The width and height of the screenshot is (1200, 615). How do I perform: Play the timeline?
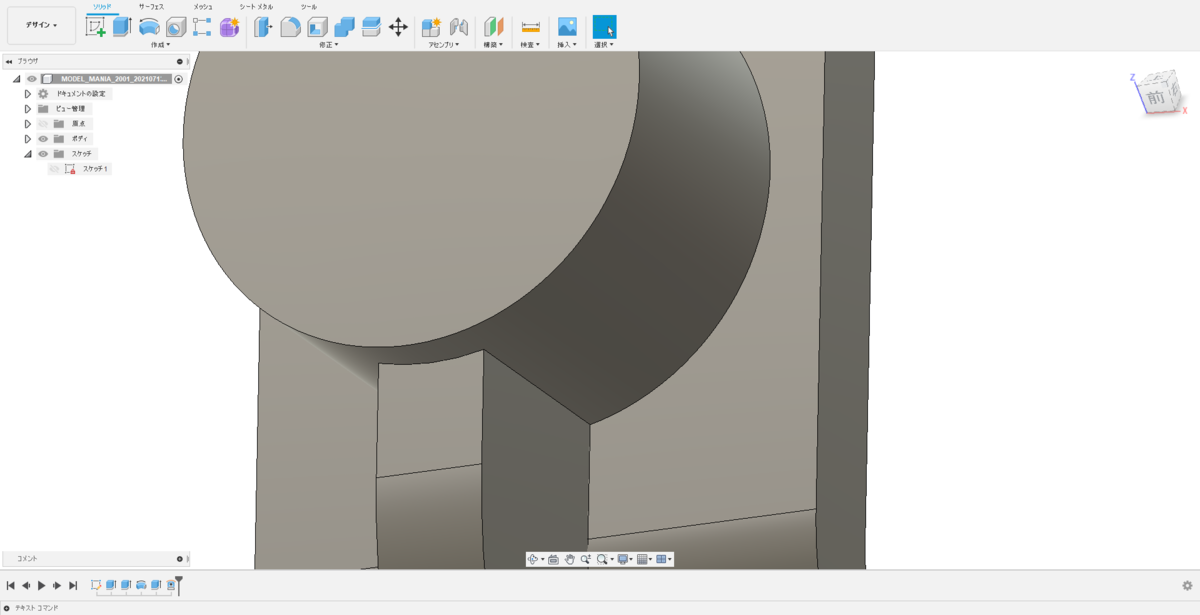pos(41,585)
